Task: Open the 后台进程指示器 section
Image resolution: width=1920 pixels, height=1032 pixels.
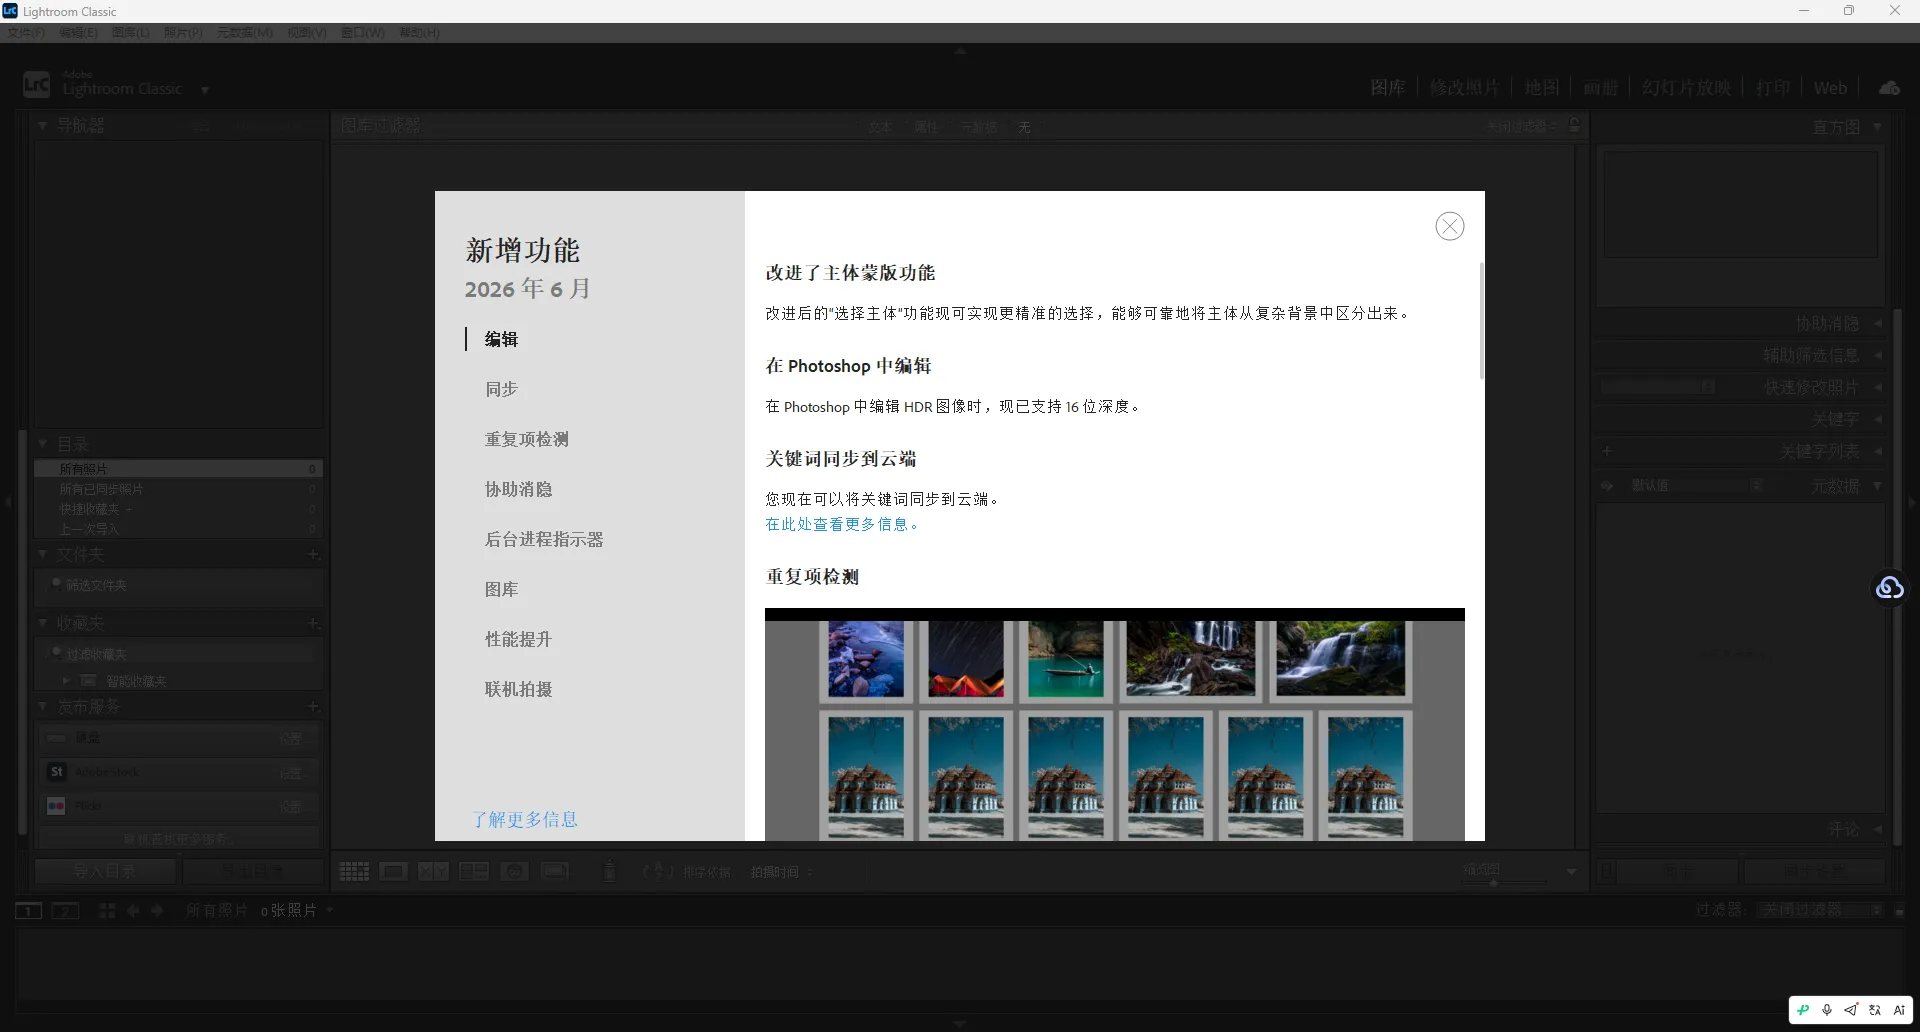Action: pyautogui.click(x=544, y=539)
